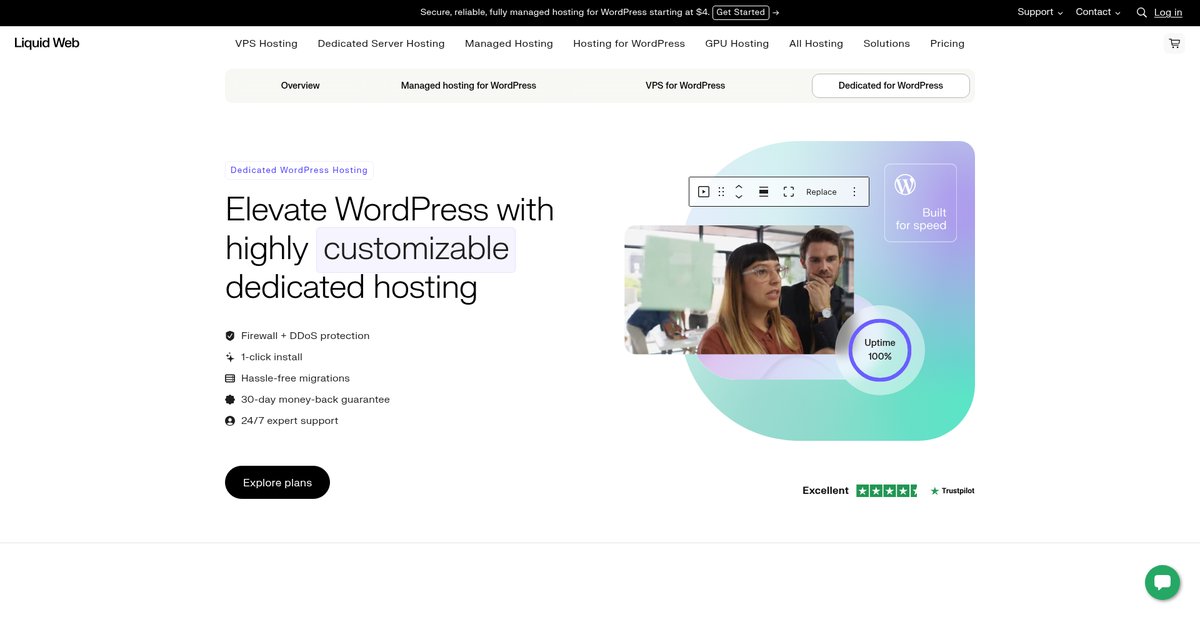Click Replace in the block toolbar
The height and width of the screenshot is (620, 1200).
click(821, 192)
